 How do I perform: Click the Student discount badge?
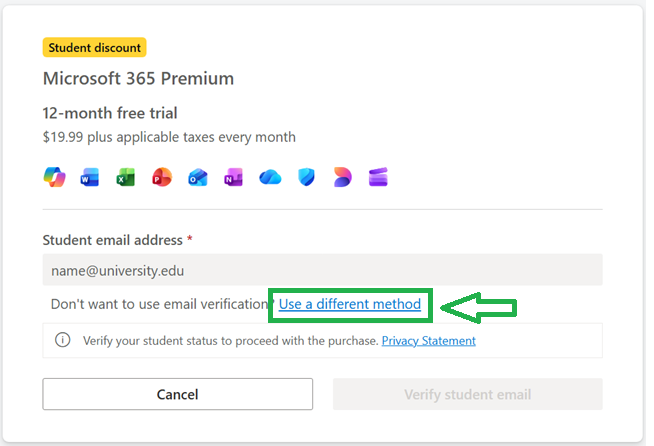pos(95,48)
